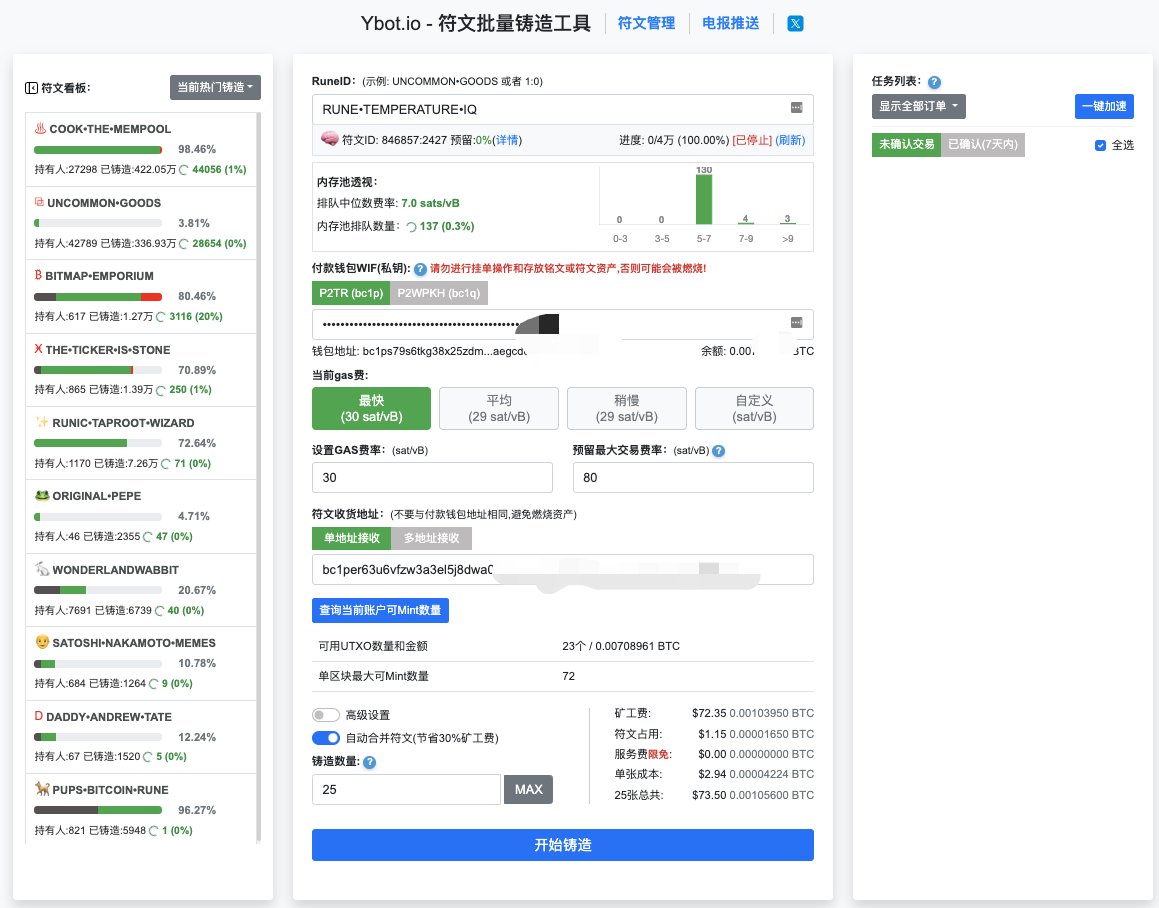
Task: Click the MAX quantity button
Action: (528, 790)
